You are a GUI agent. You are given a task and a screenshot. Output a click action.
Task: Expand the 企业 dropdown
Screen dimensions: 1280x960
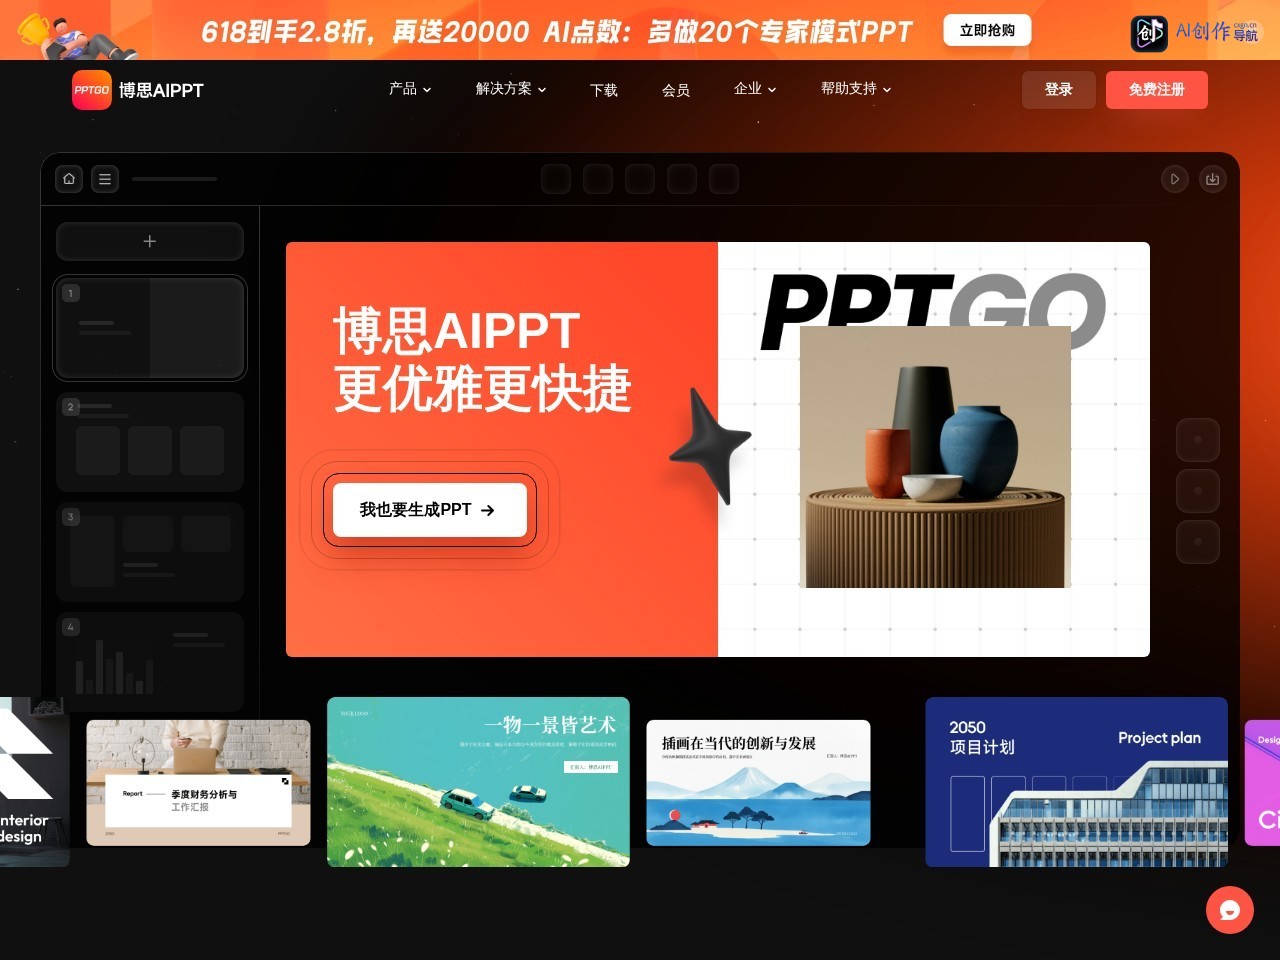pos(755,89)
